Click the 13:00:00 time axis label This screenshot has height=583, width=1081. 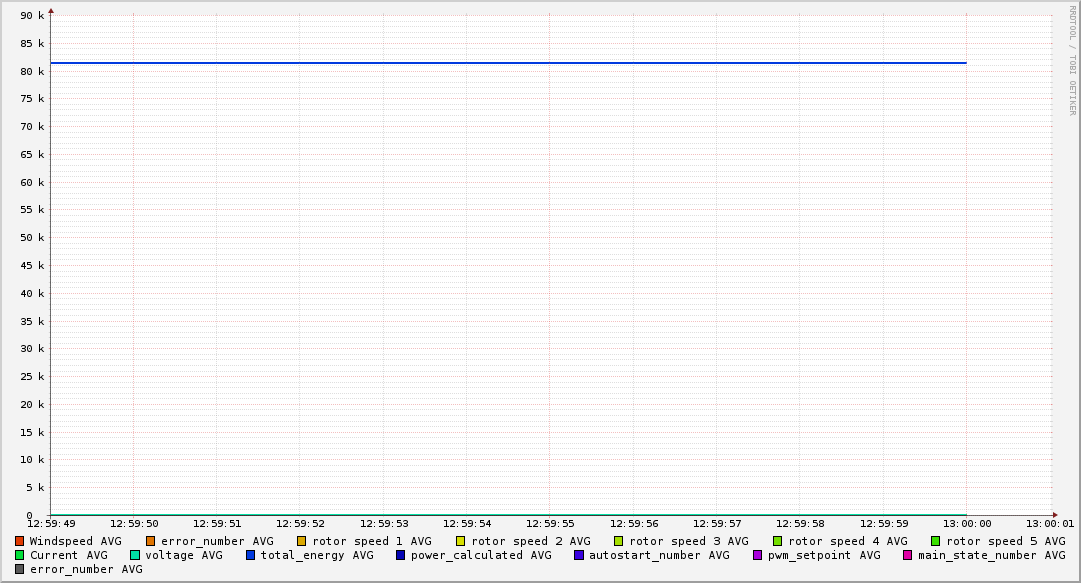tap(966, 523)
